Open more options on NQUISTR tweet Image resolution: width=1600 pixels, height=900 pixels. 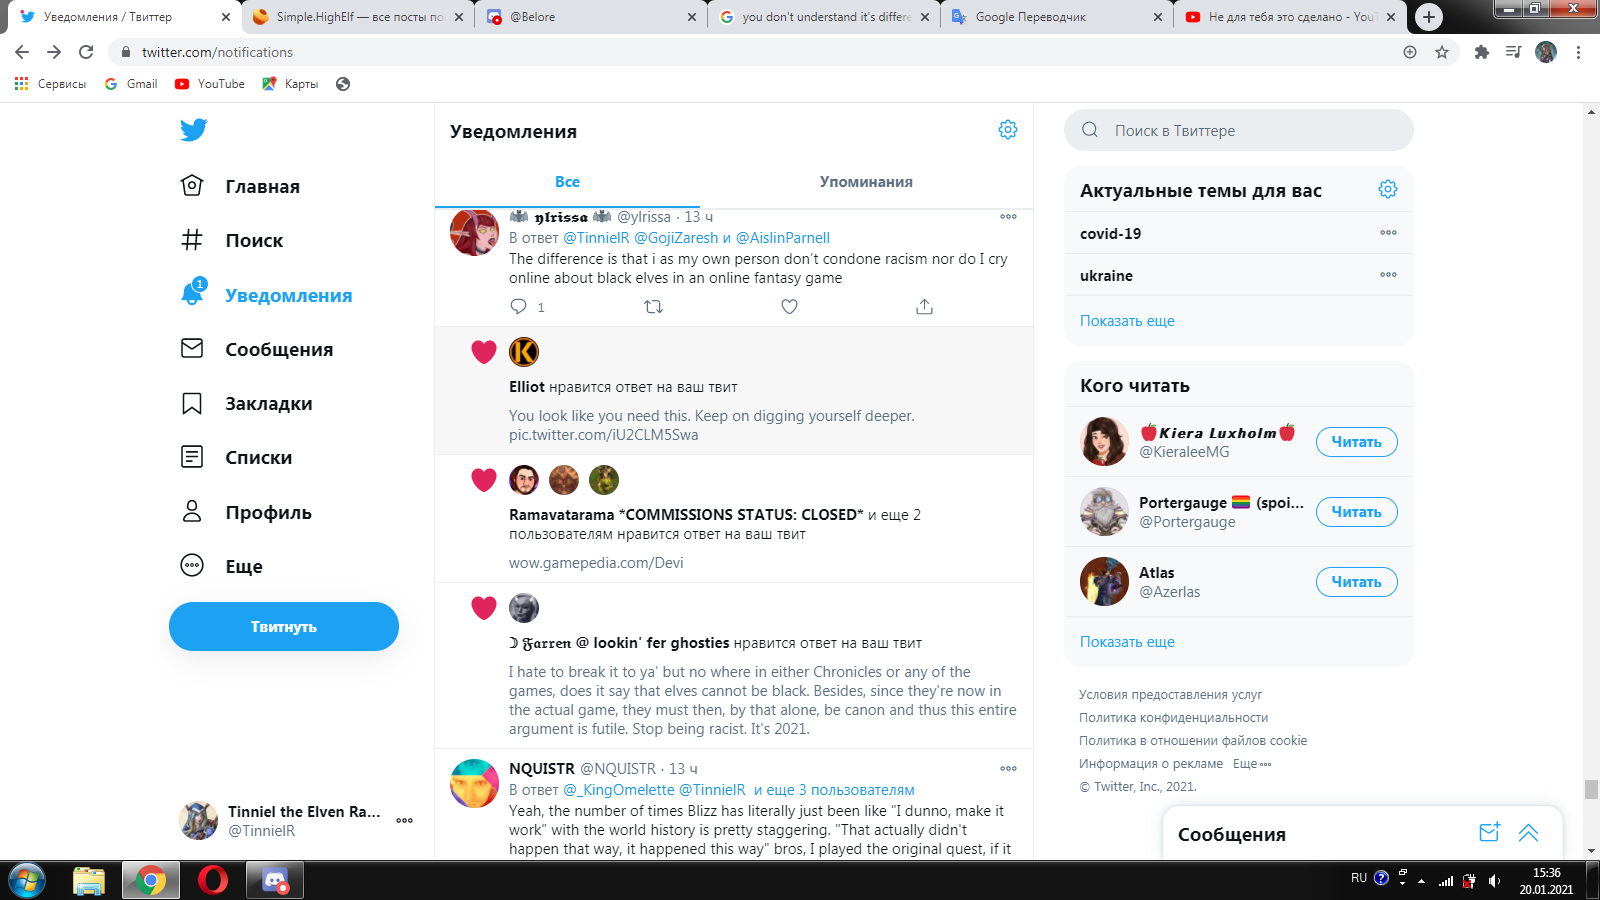(x=1008, y=768)
